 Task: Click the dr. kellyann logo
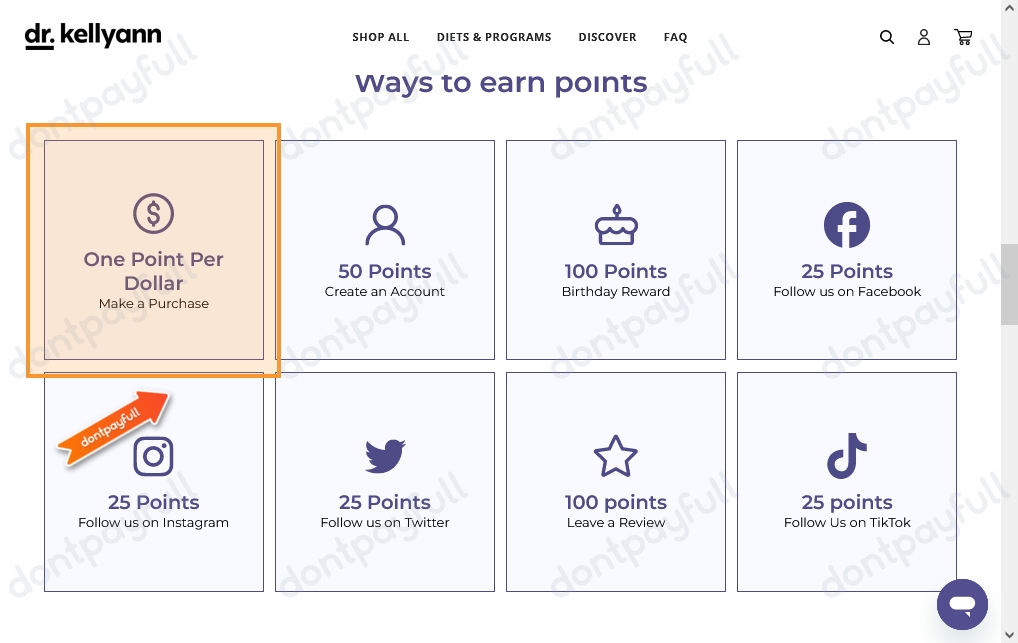click(93, 37)
